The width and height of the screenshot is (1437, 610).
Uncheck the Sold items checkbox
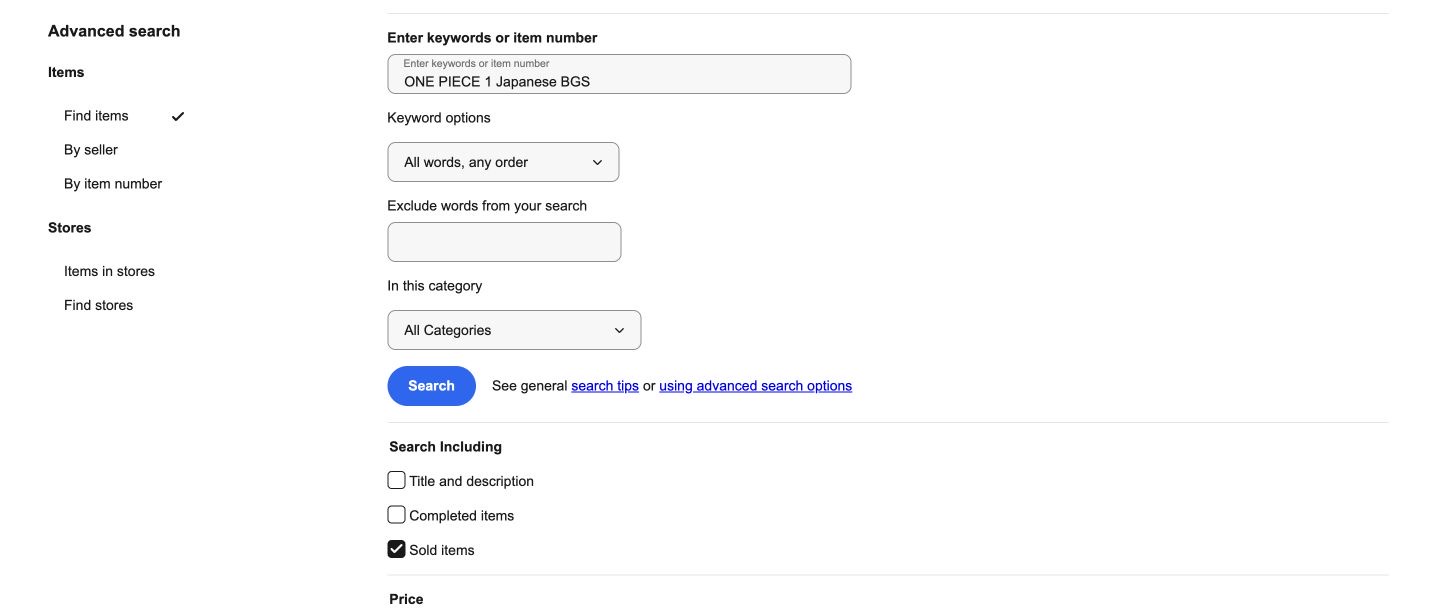click(396, 549)
